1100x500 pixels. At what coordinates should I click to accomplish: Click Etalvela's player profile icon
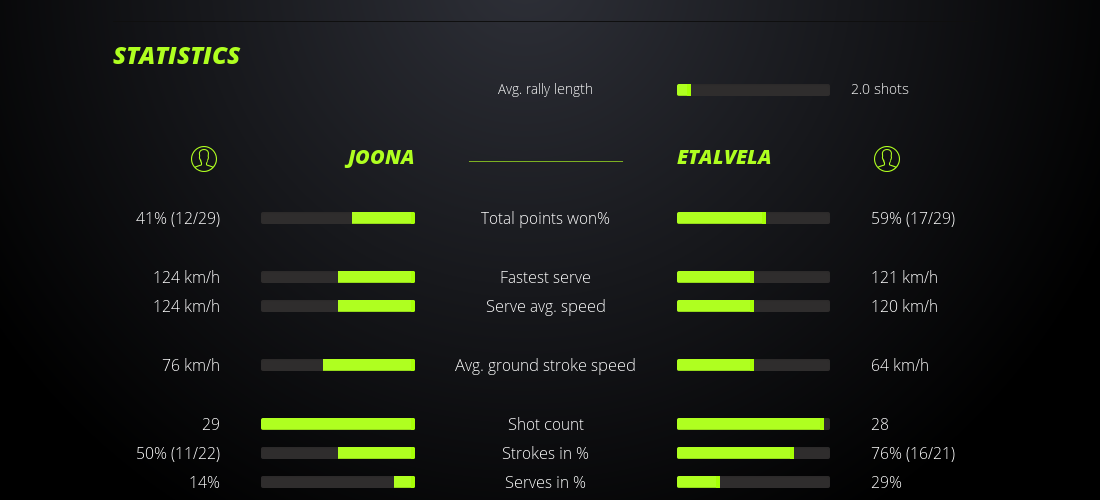(x=887, y=159)
